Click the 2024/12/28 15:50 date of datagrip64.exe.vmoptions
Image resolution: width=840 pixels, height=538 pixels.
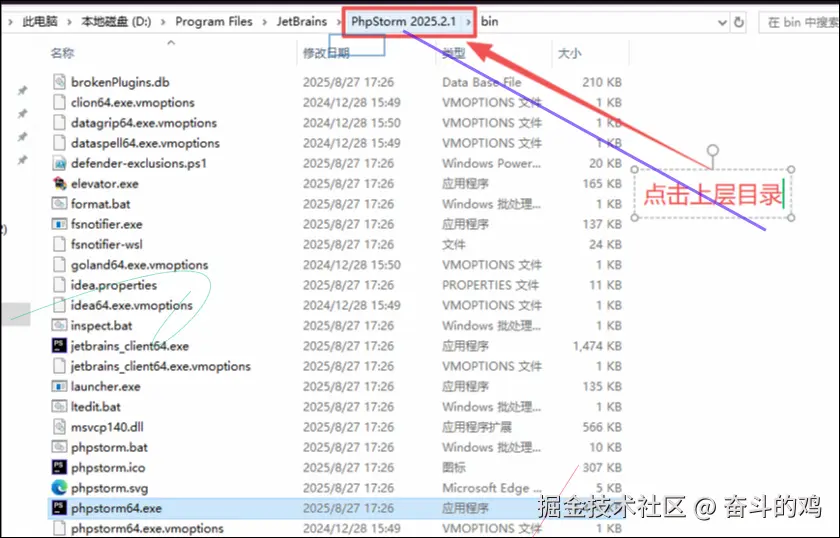point(351,123)
